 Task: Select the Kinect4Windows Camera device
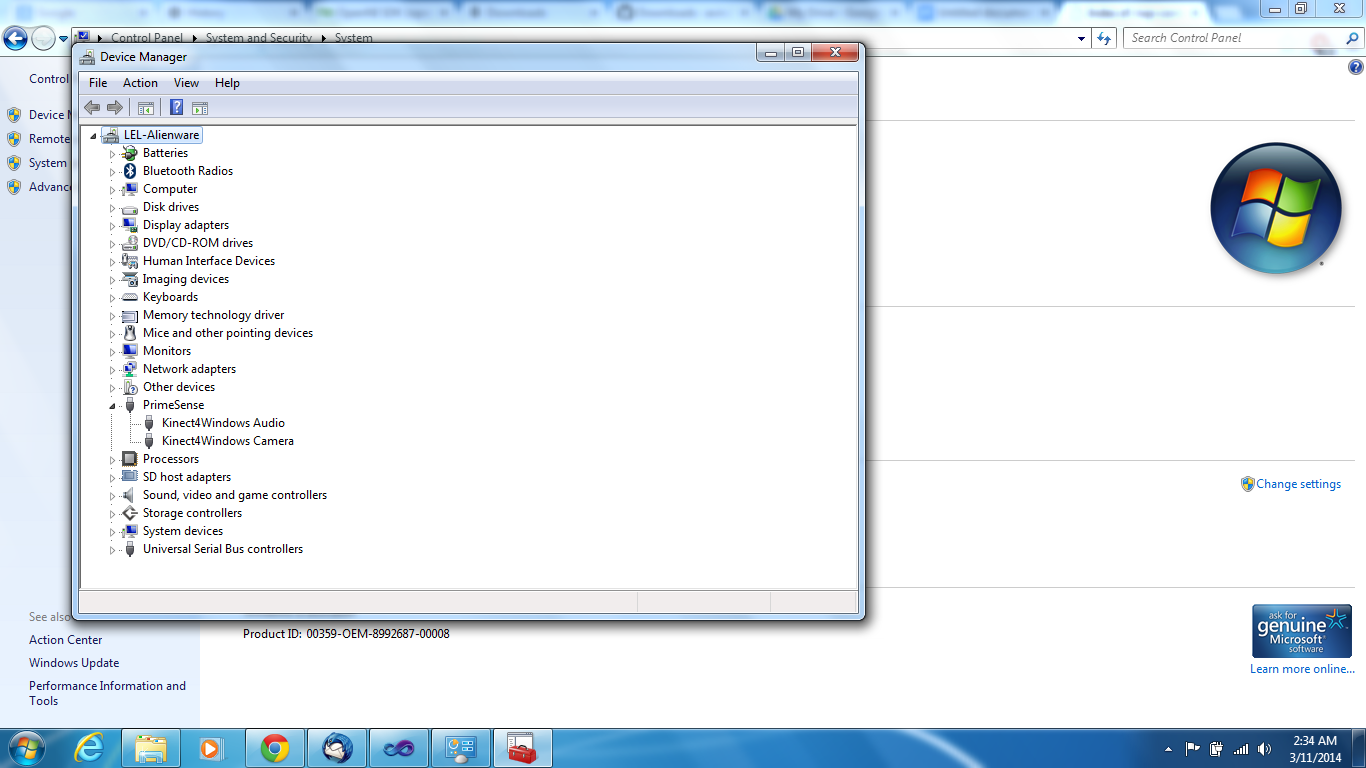(x=227, y=441)
